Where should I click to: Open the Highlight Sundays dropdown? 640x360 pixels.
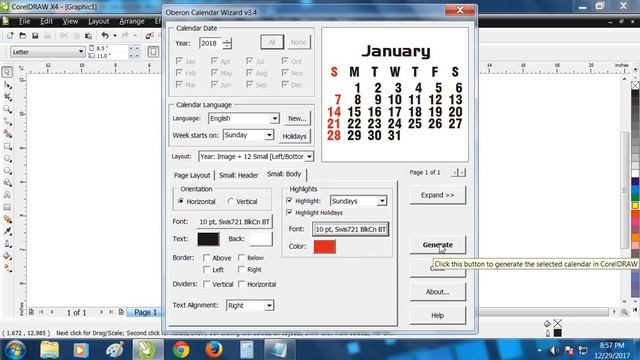[382, 201]
